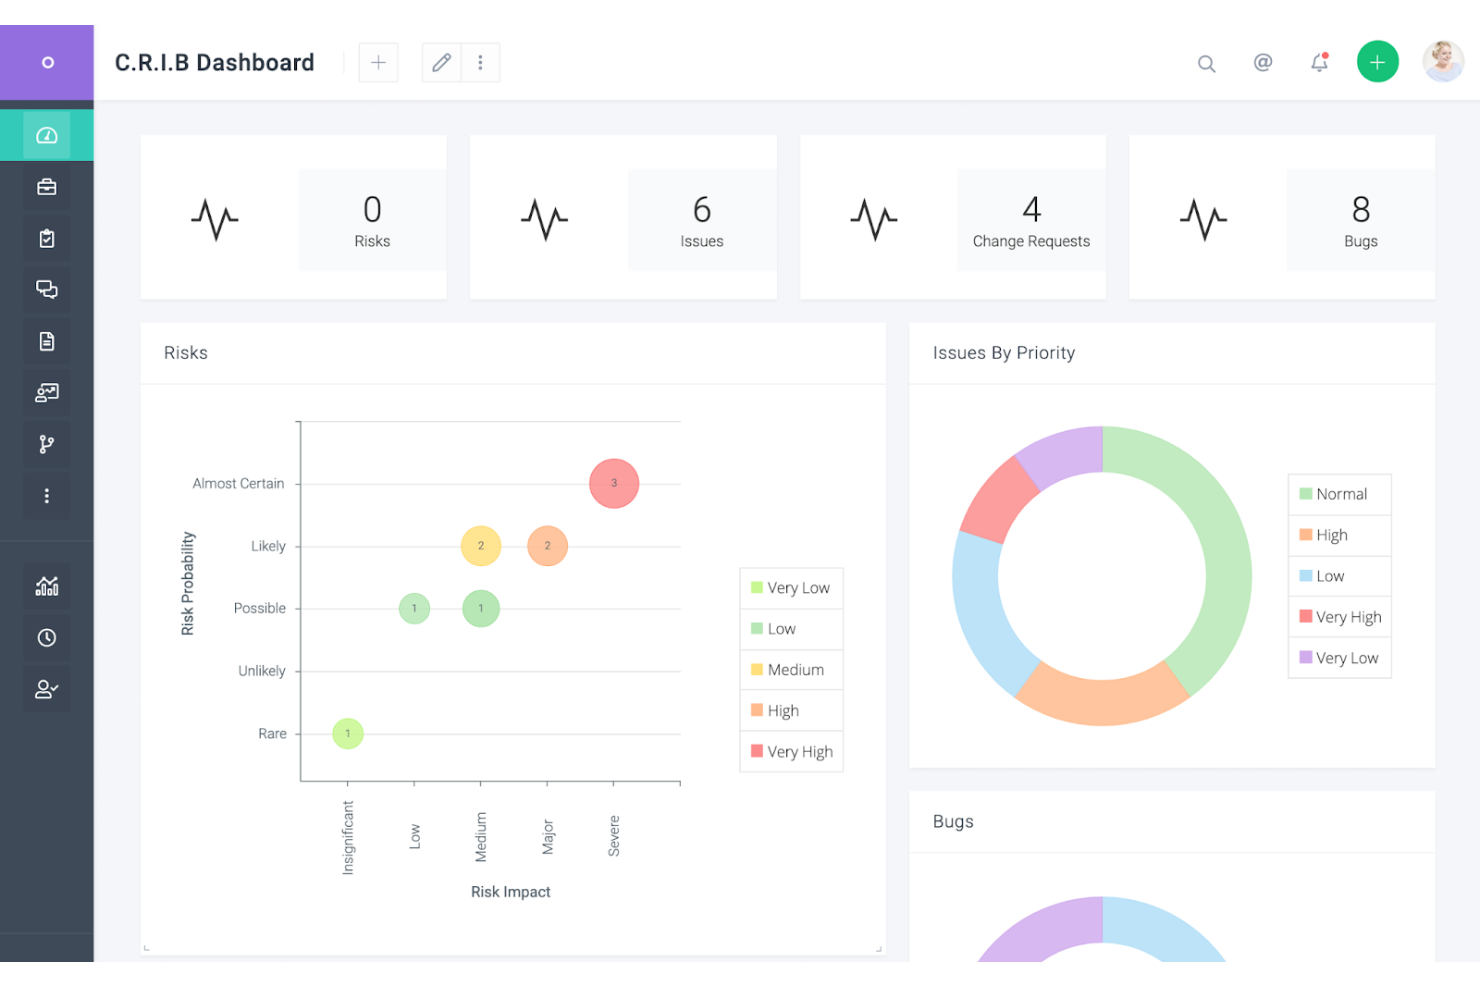Open the briefcase projects icon in sidebar

(x=47, y=187)
